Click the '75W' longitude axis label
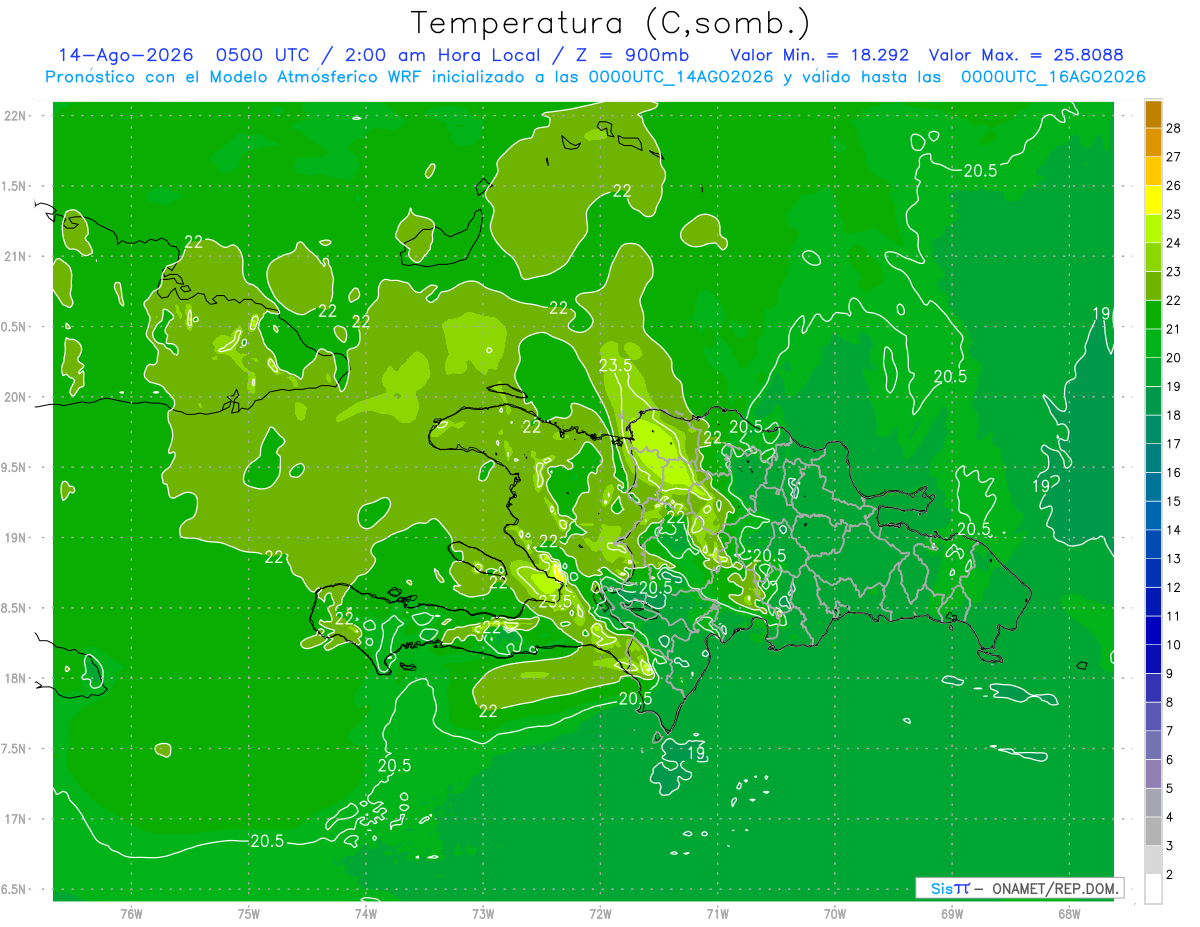Screen dimensions: 1200x927 [x=249, y=913]
